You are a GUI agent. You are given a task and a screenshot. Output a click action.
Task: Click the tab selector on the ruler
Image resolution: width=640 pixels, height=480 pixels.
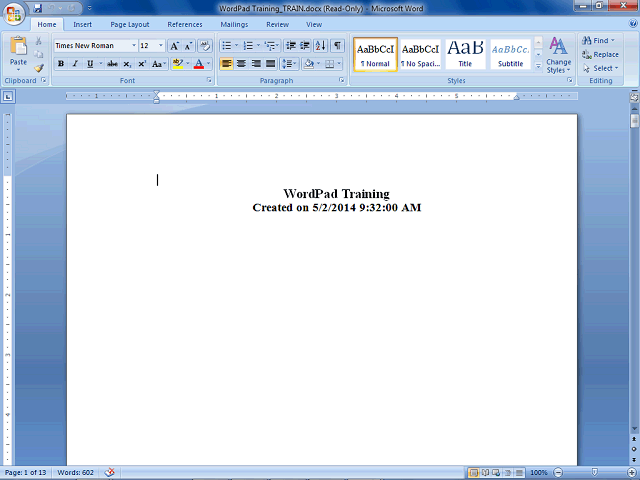[x=8, y=97]
